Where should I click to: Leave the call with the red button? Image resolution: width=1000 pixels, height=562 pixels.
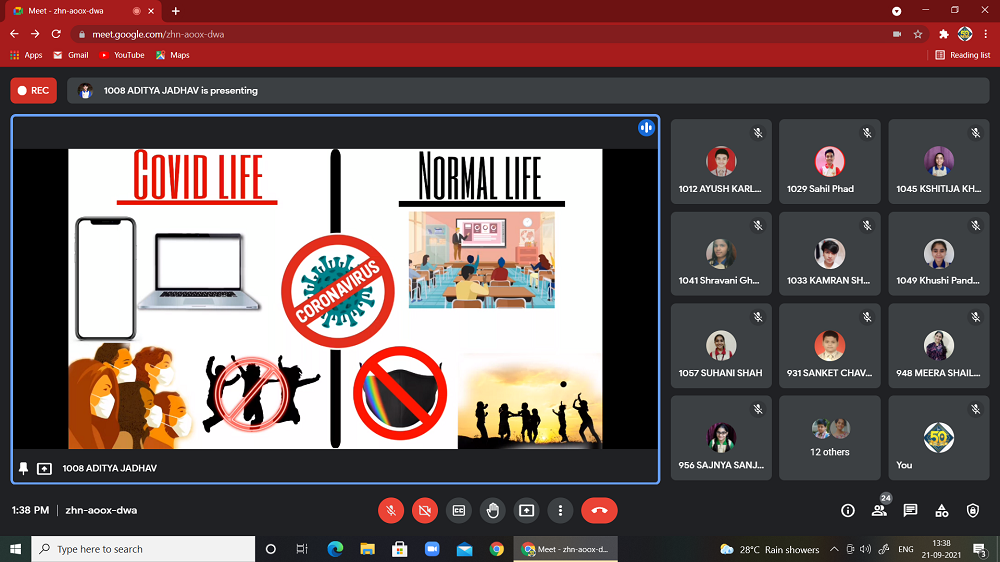(599, 510)
